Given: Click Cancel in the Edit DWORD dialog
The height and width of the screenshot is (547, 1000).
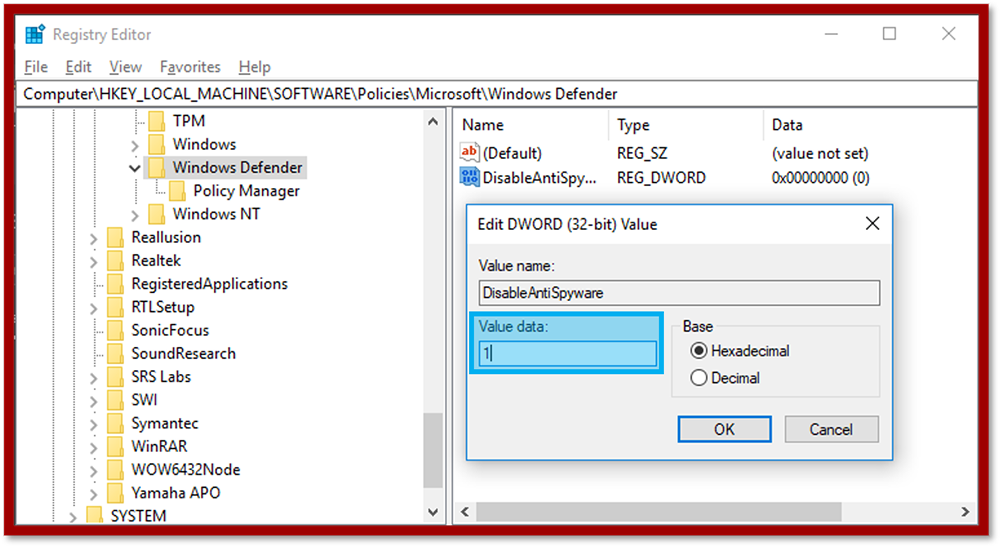Looking at the screenshot, I should (831, 429).
